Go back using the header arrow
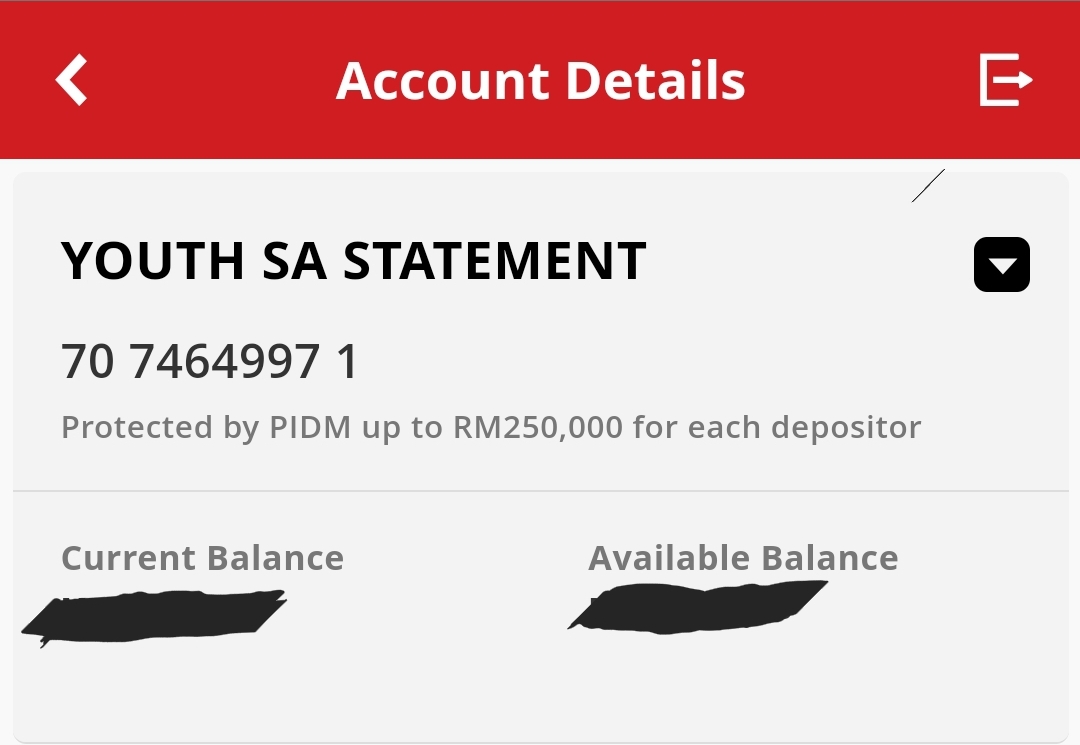 pos(72,80)
